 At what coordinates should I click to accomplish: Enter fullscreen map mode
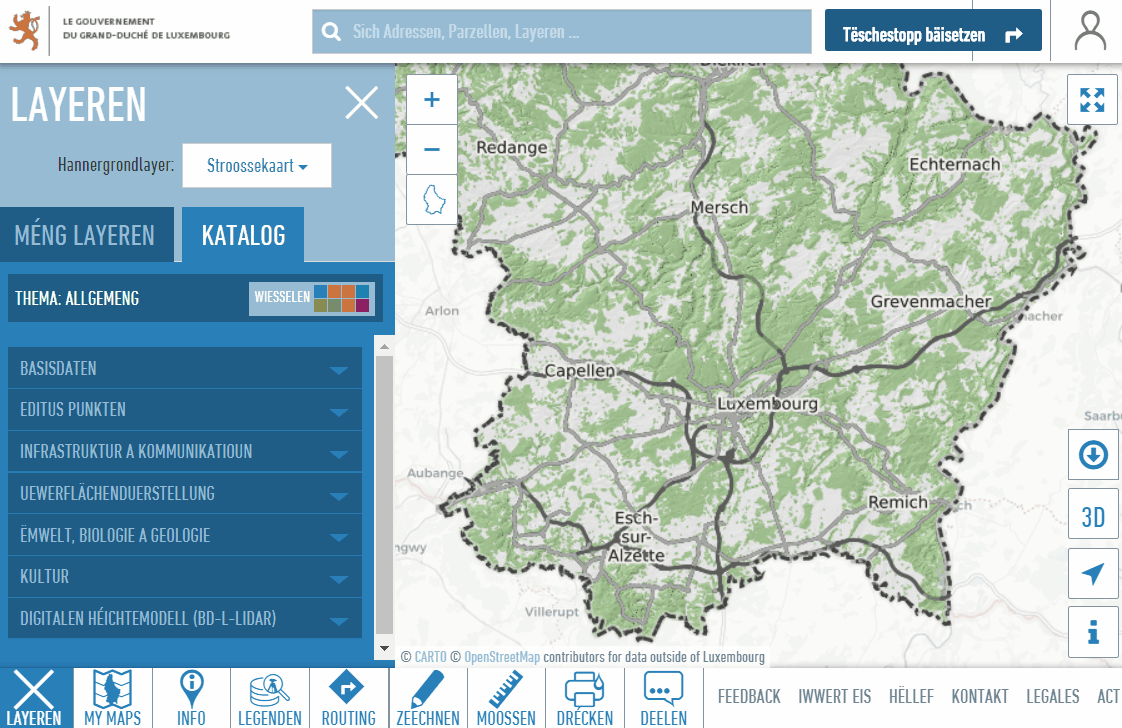coord(1092,100)
